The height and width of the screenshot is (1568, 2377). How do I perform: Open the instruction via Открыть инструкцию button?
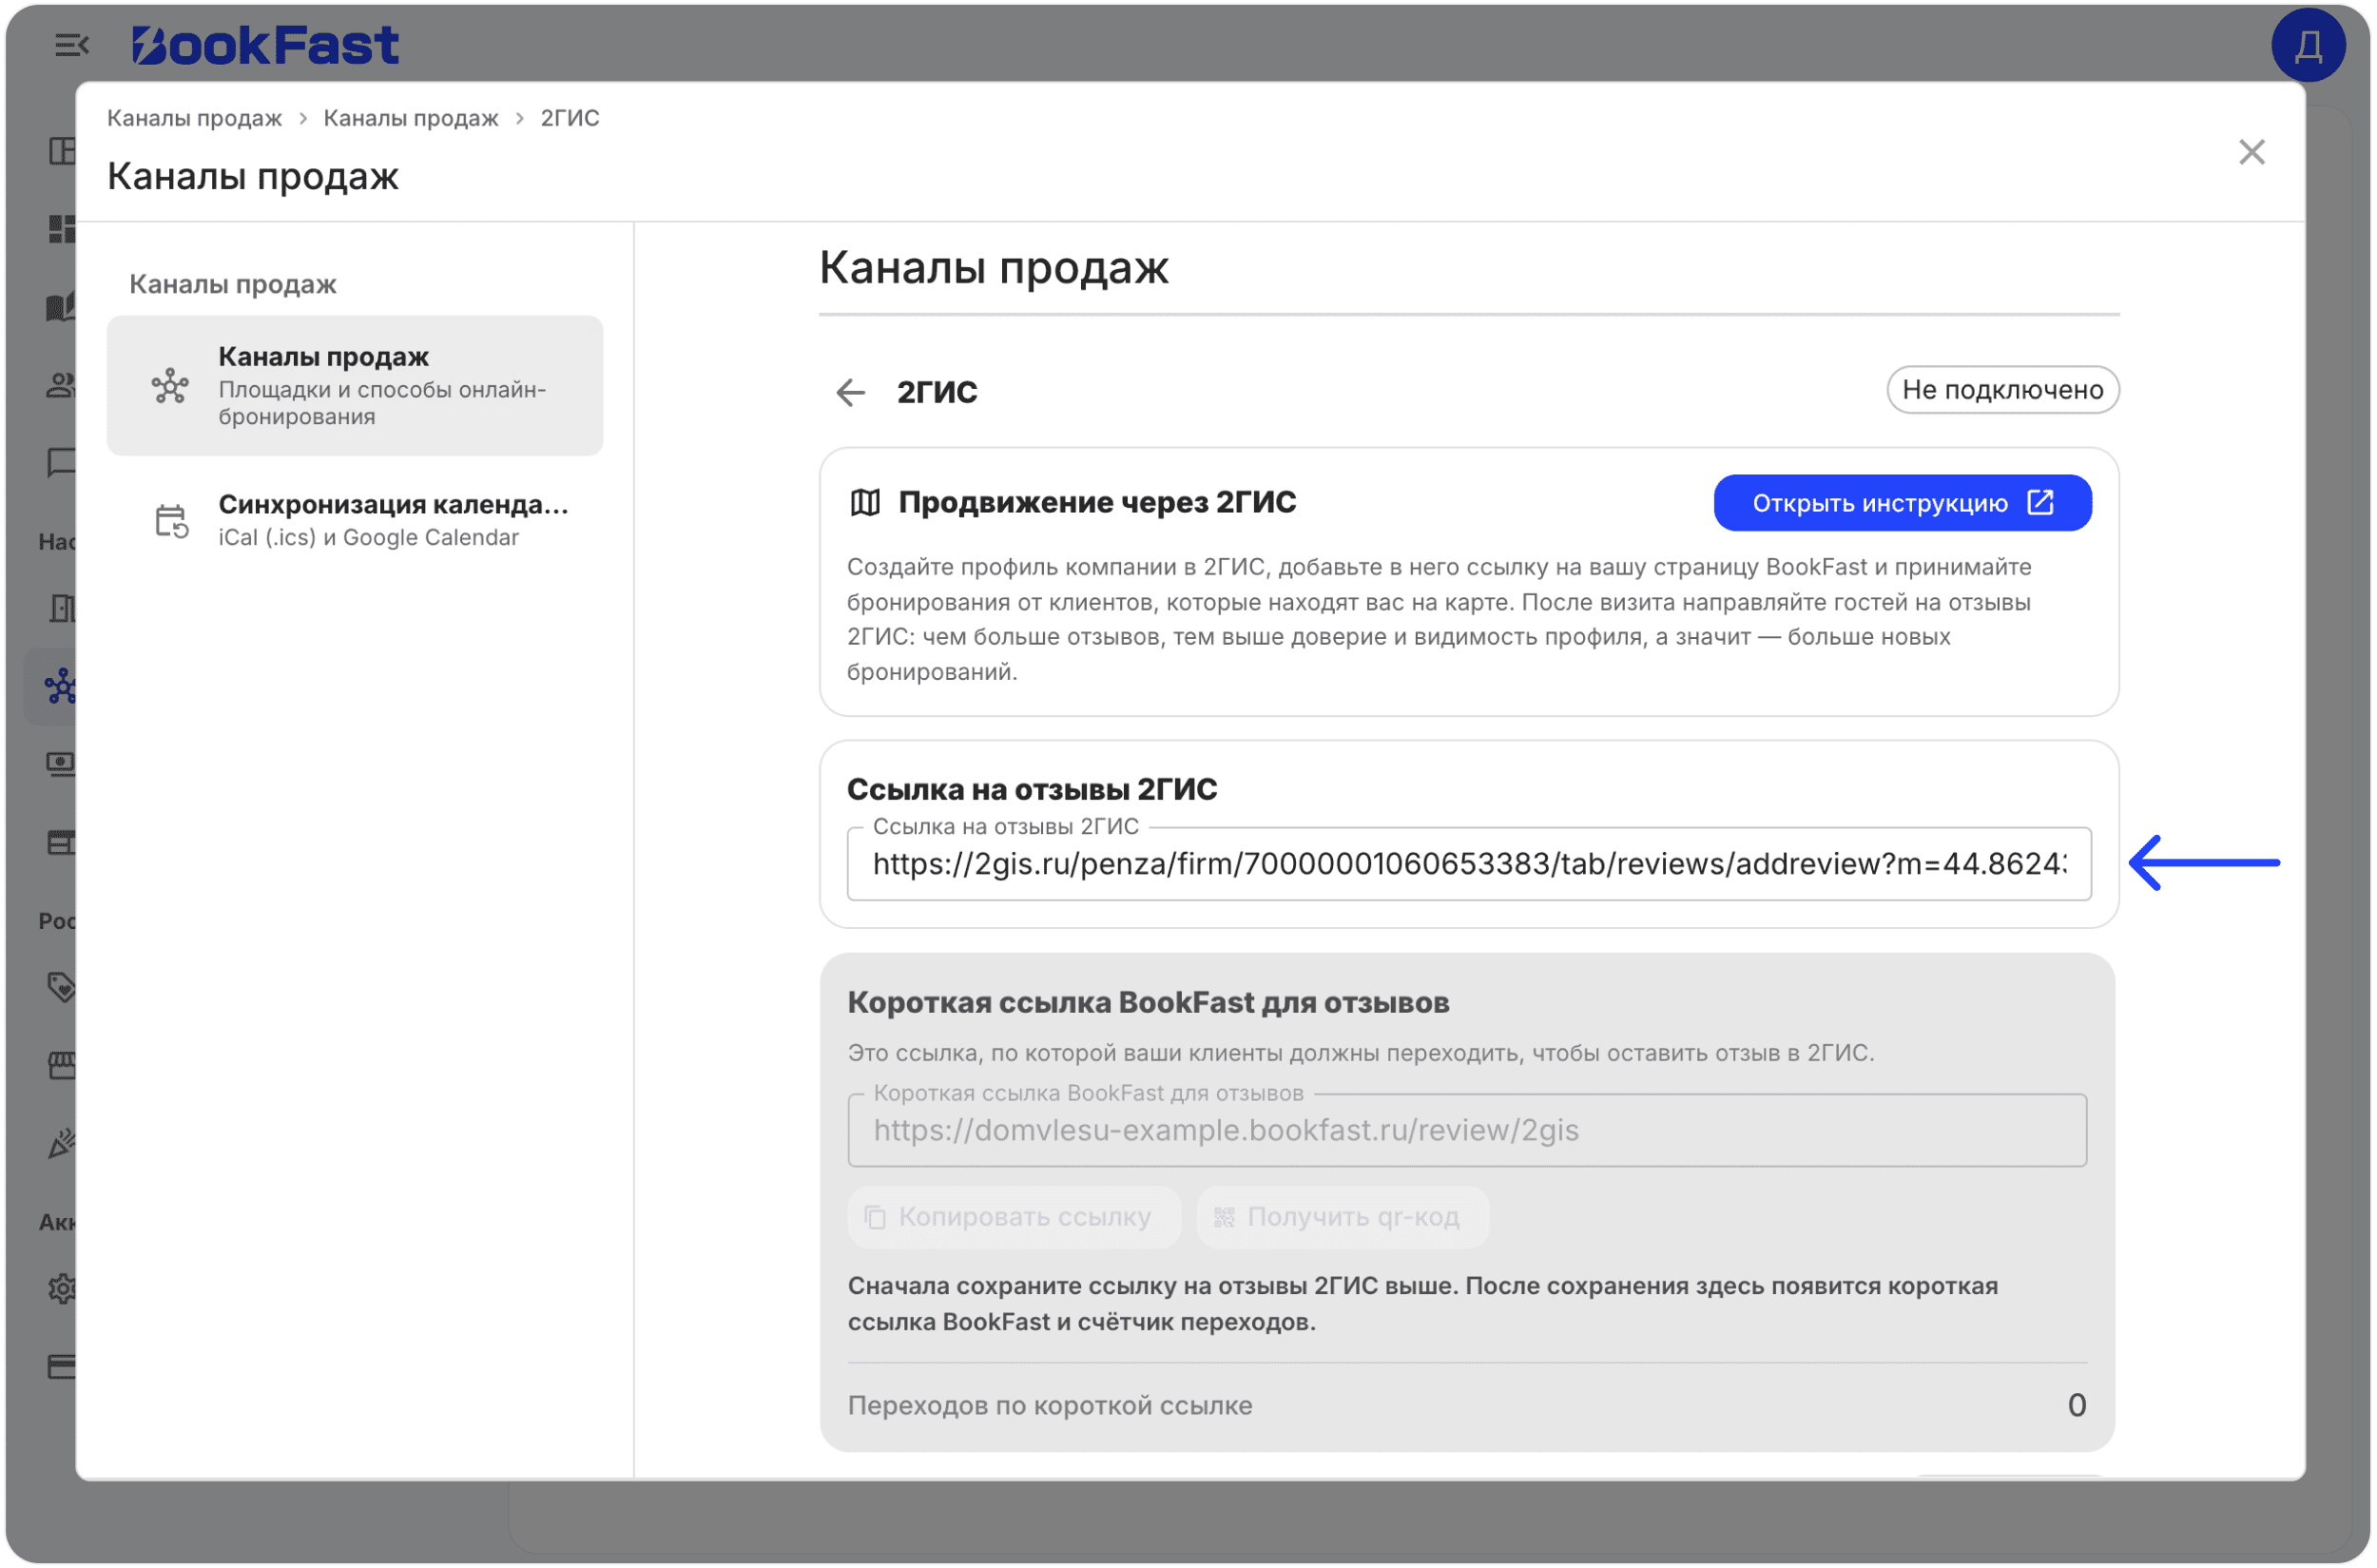coord(1902,503)
